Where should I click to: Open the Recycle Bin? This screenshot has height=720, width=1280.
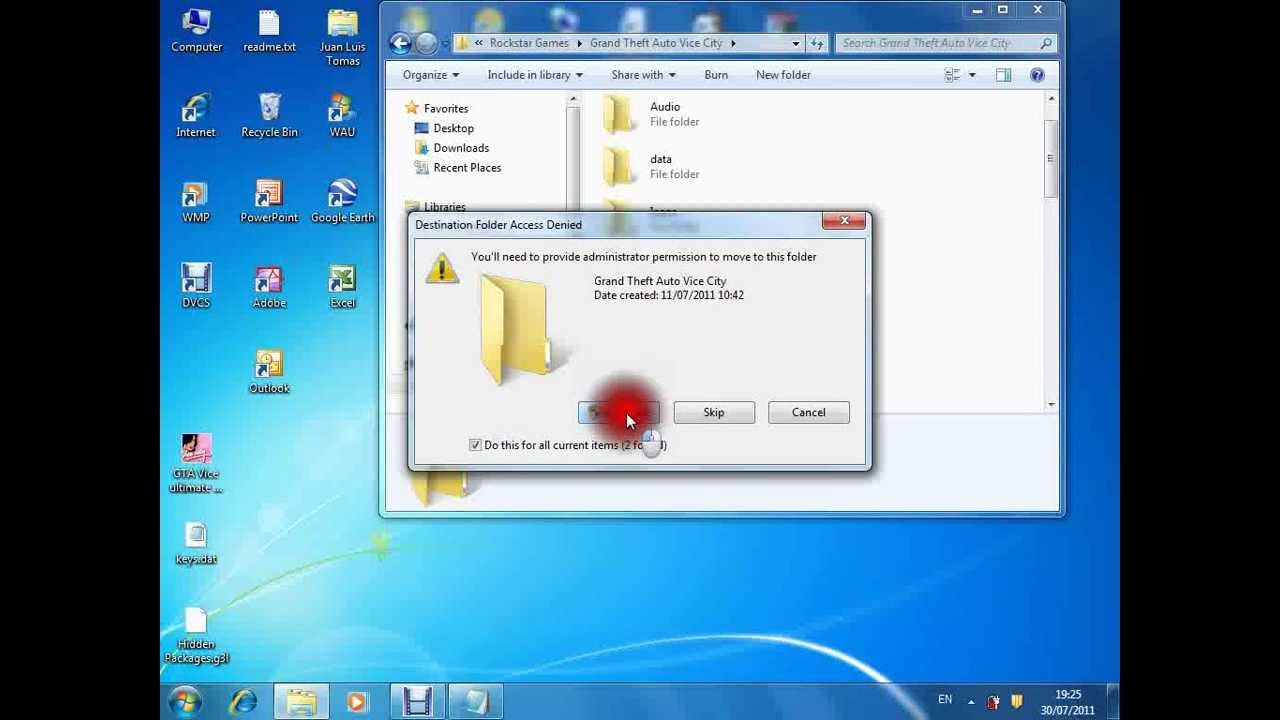tap(269, 115)
